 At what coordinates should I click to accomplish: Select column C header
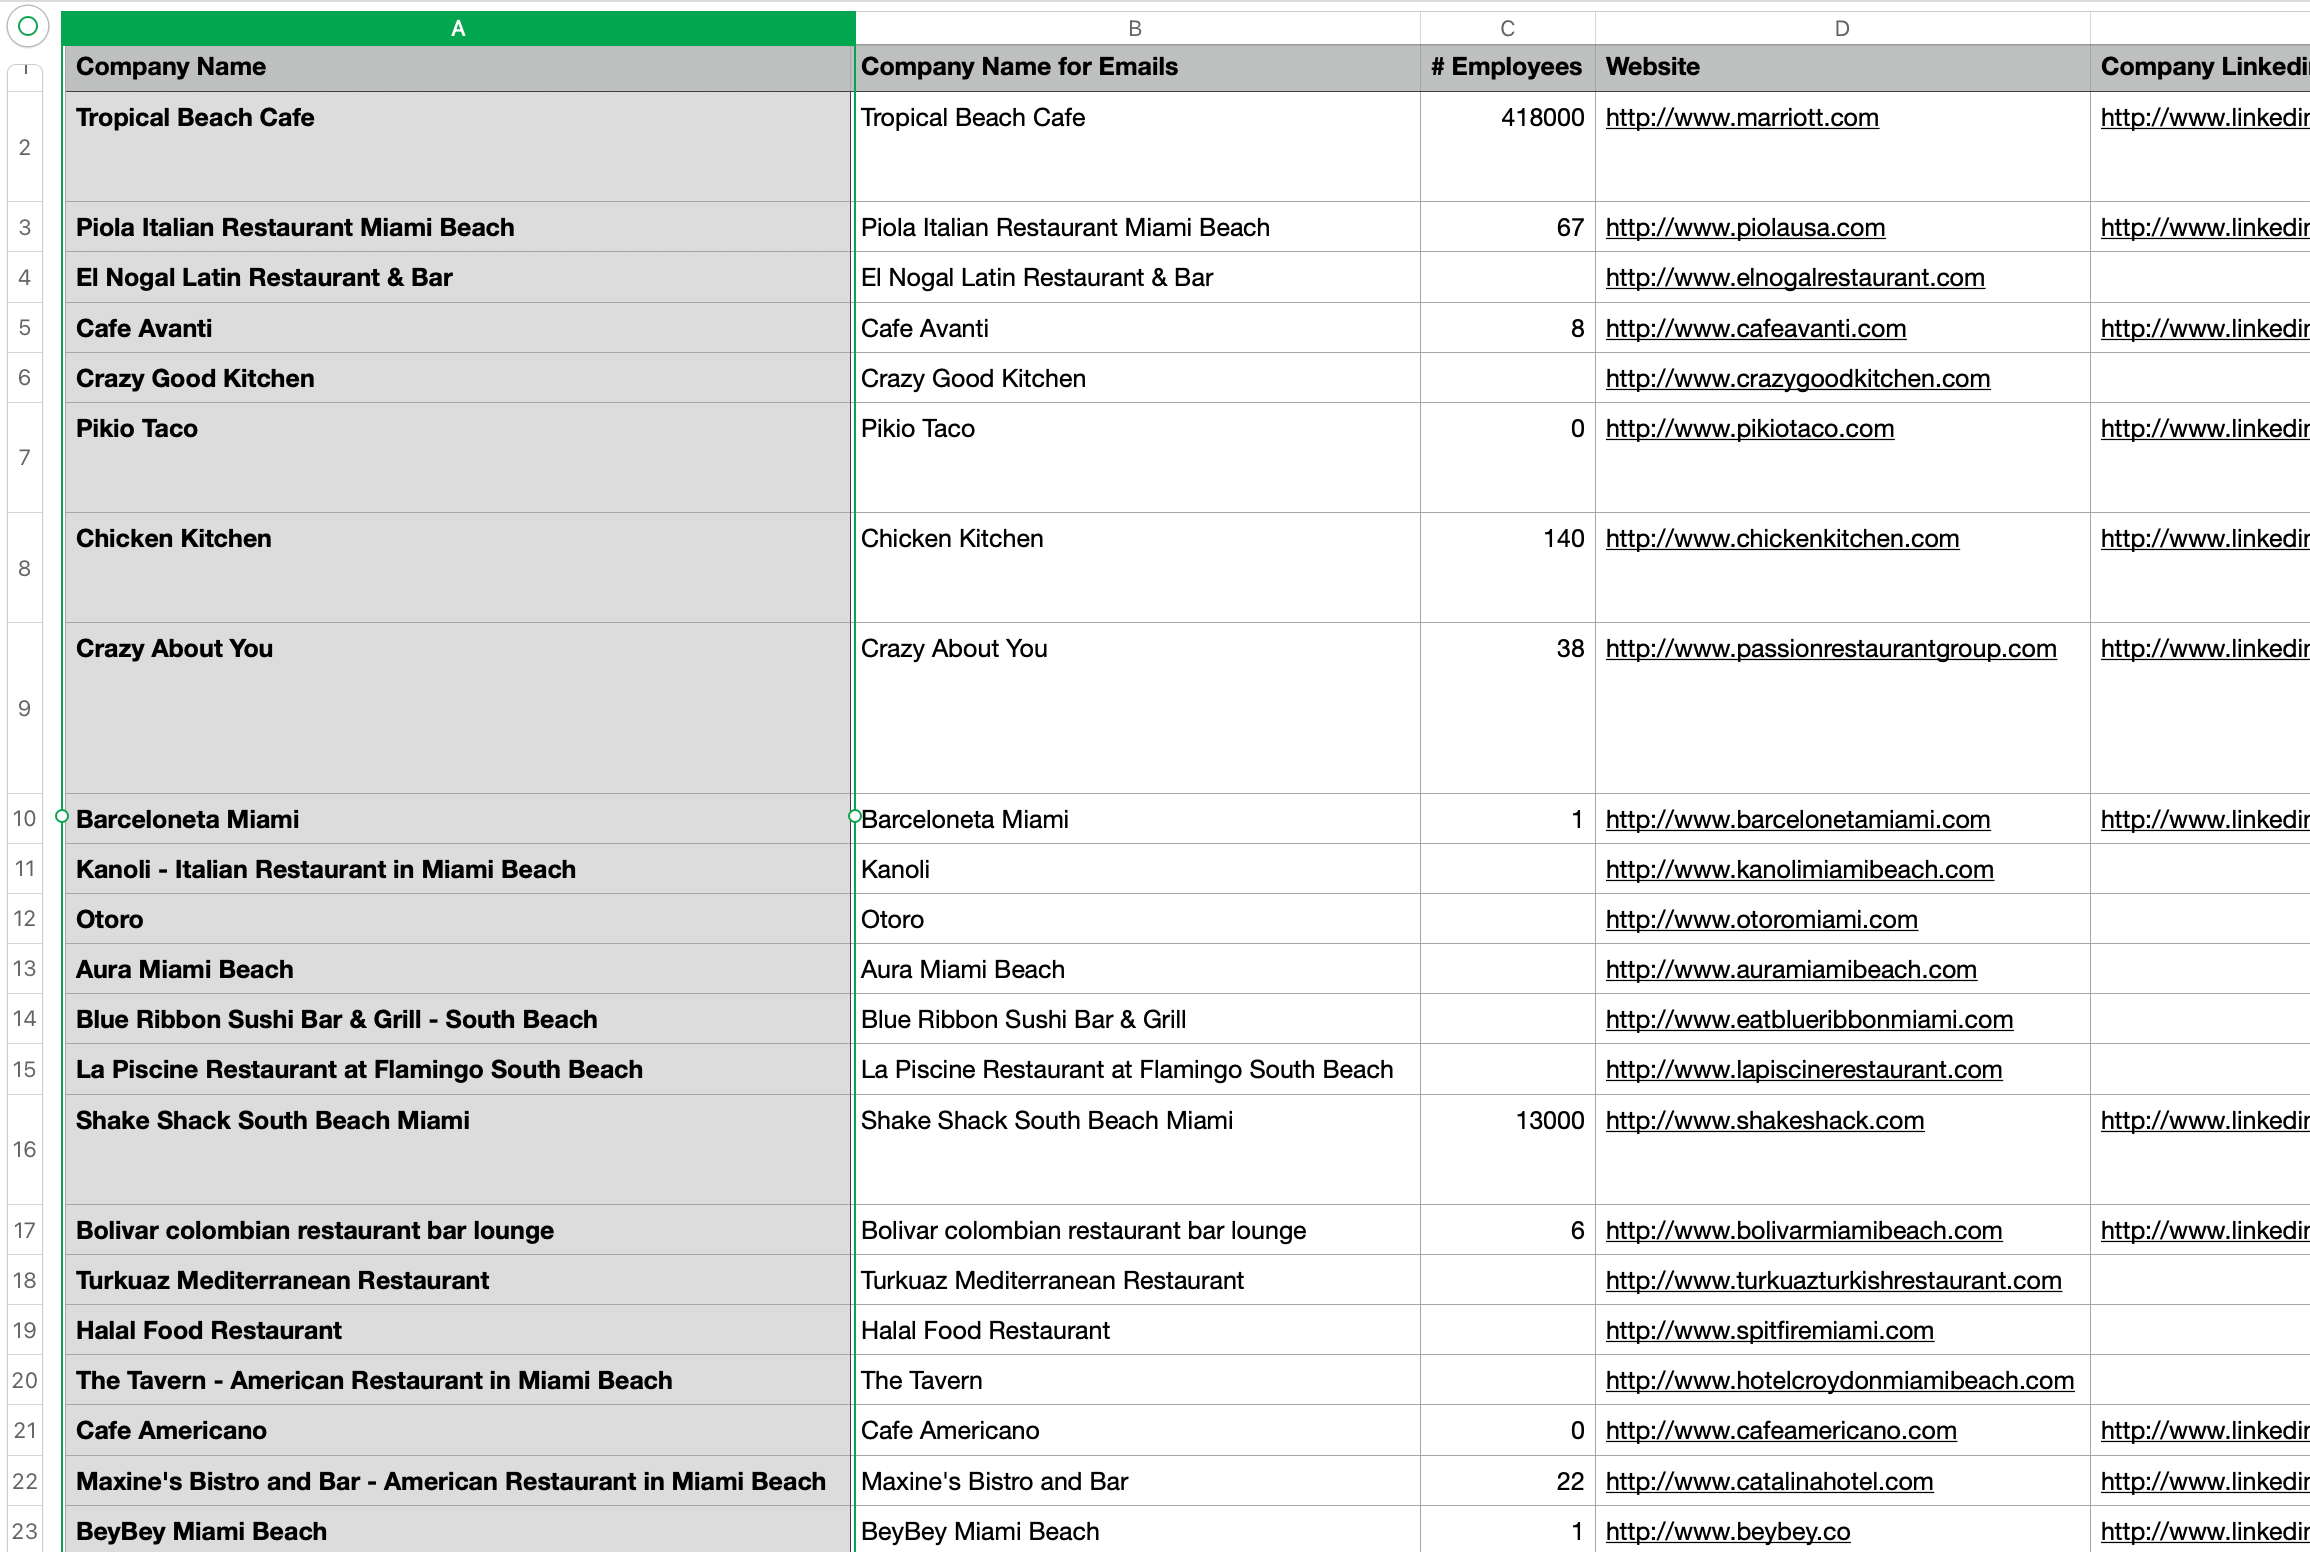coord(1507,29)
